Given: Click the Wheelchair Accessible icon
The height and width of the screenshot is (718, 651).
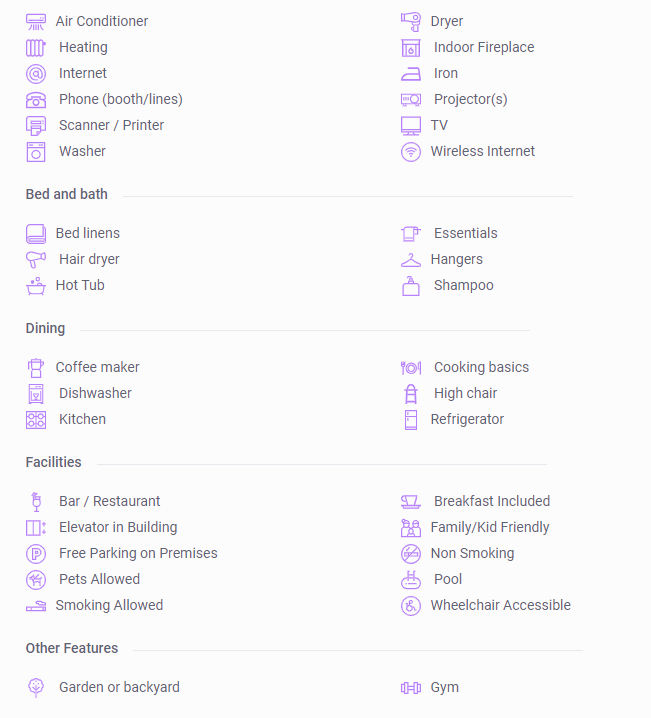Looking at the screenshot, I should [411, 606].
